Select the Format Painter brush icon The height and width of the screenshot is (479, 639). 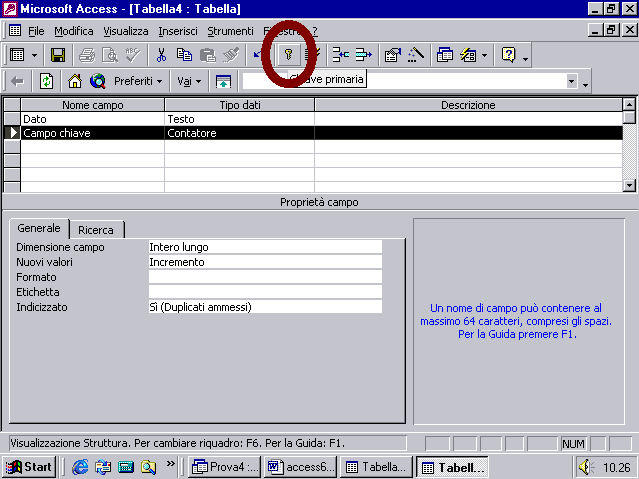(x=231, y=55)
